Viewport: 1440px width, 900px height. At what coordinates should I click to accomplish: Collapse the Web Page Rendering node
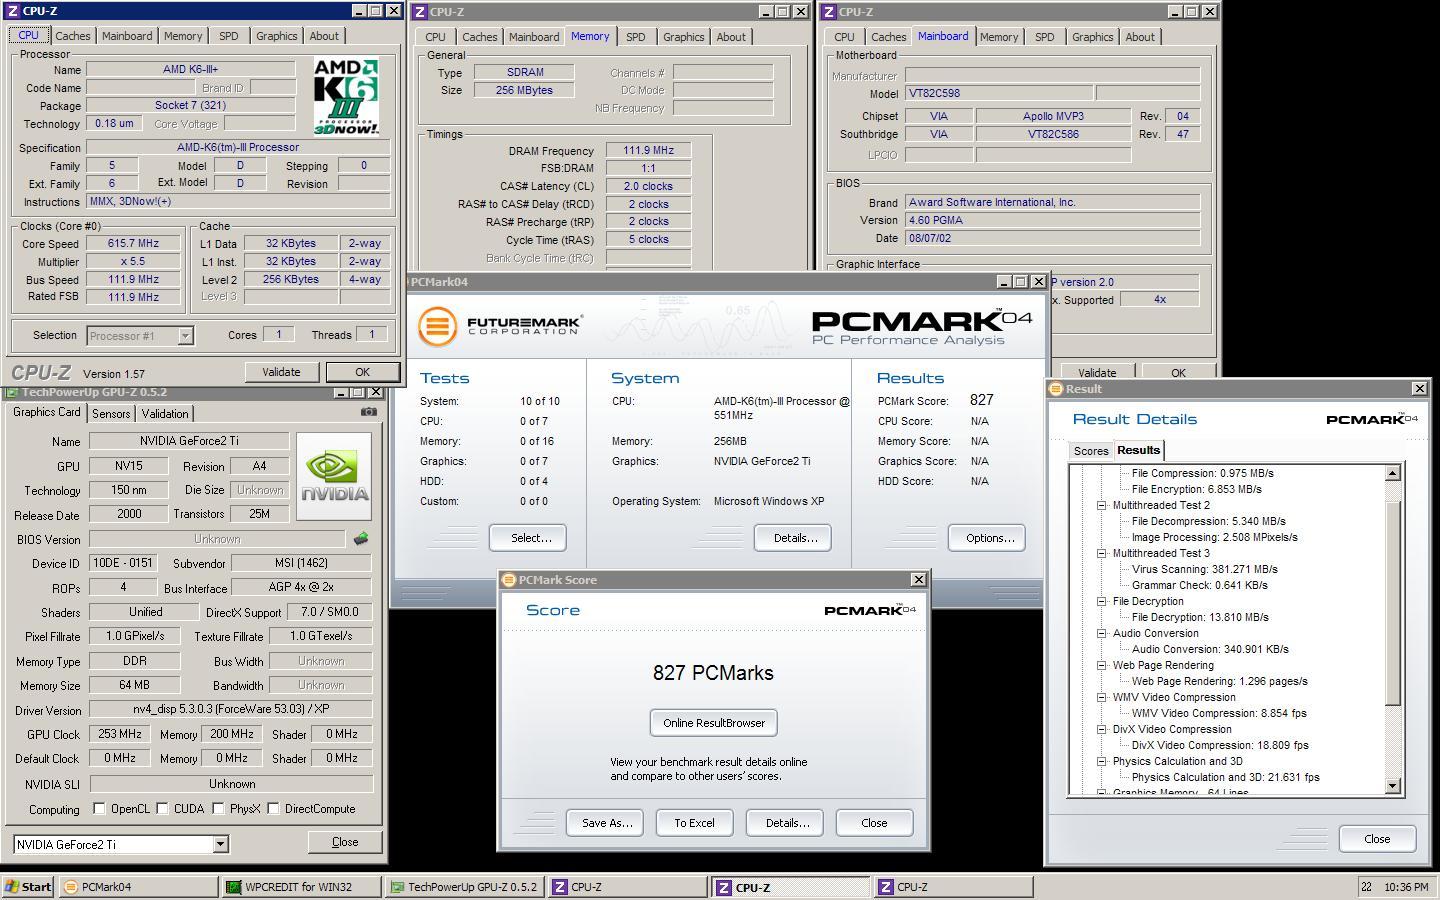pyautogui.click(x=1102, y=665)
